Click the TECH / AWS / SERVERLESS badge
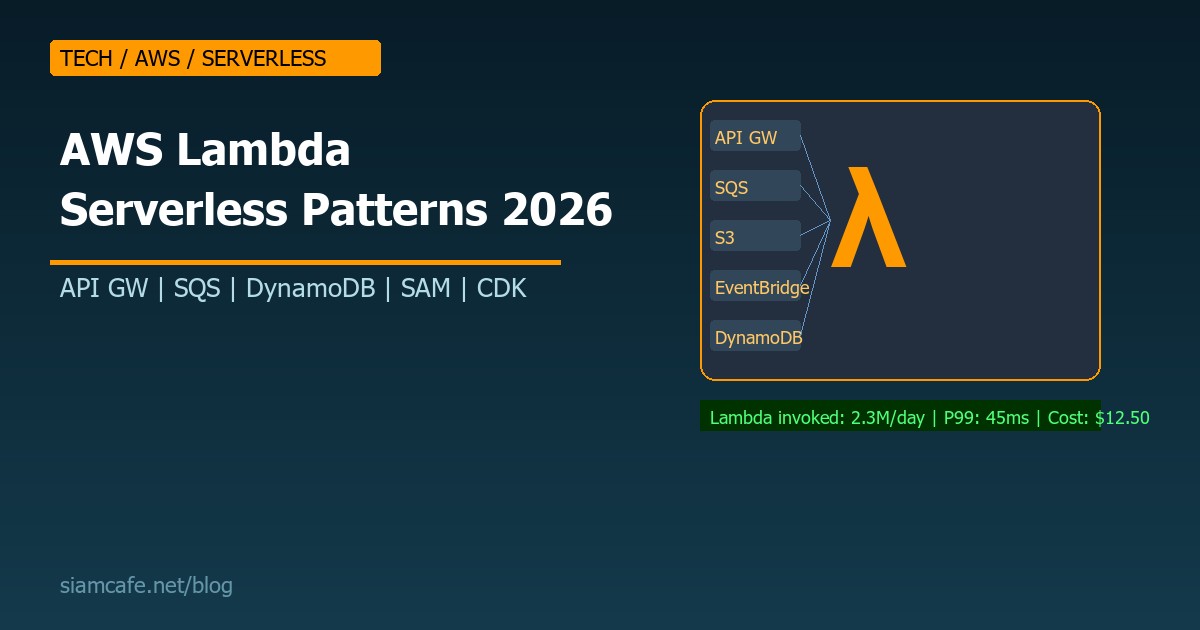The height and width of the screenshot is (630, 1200). click(x=215, y=58)
